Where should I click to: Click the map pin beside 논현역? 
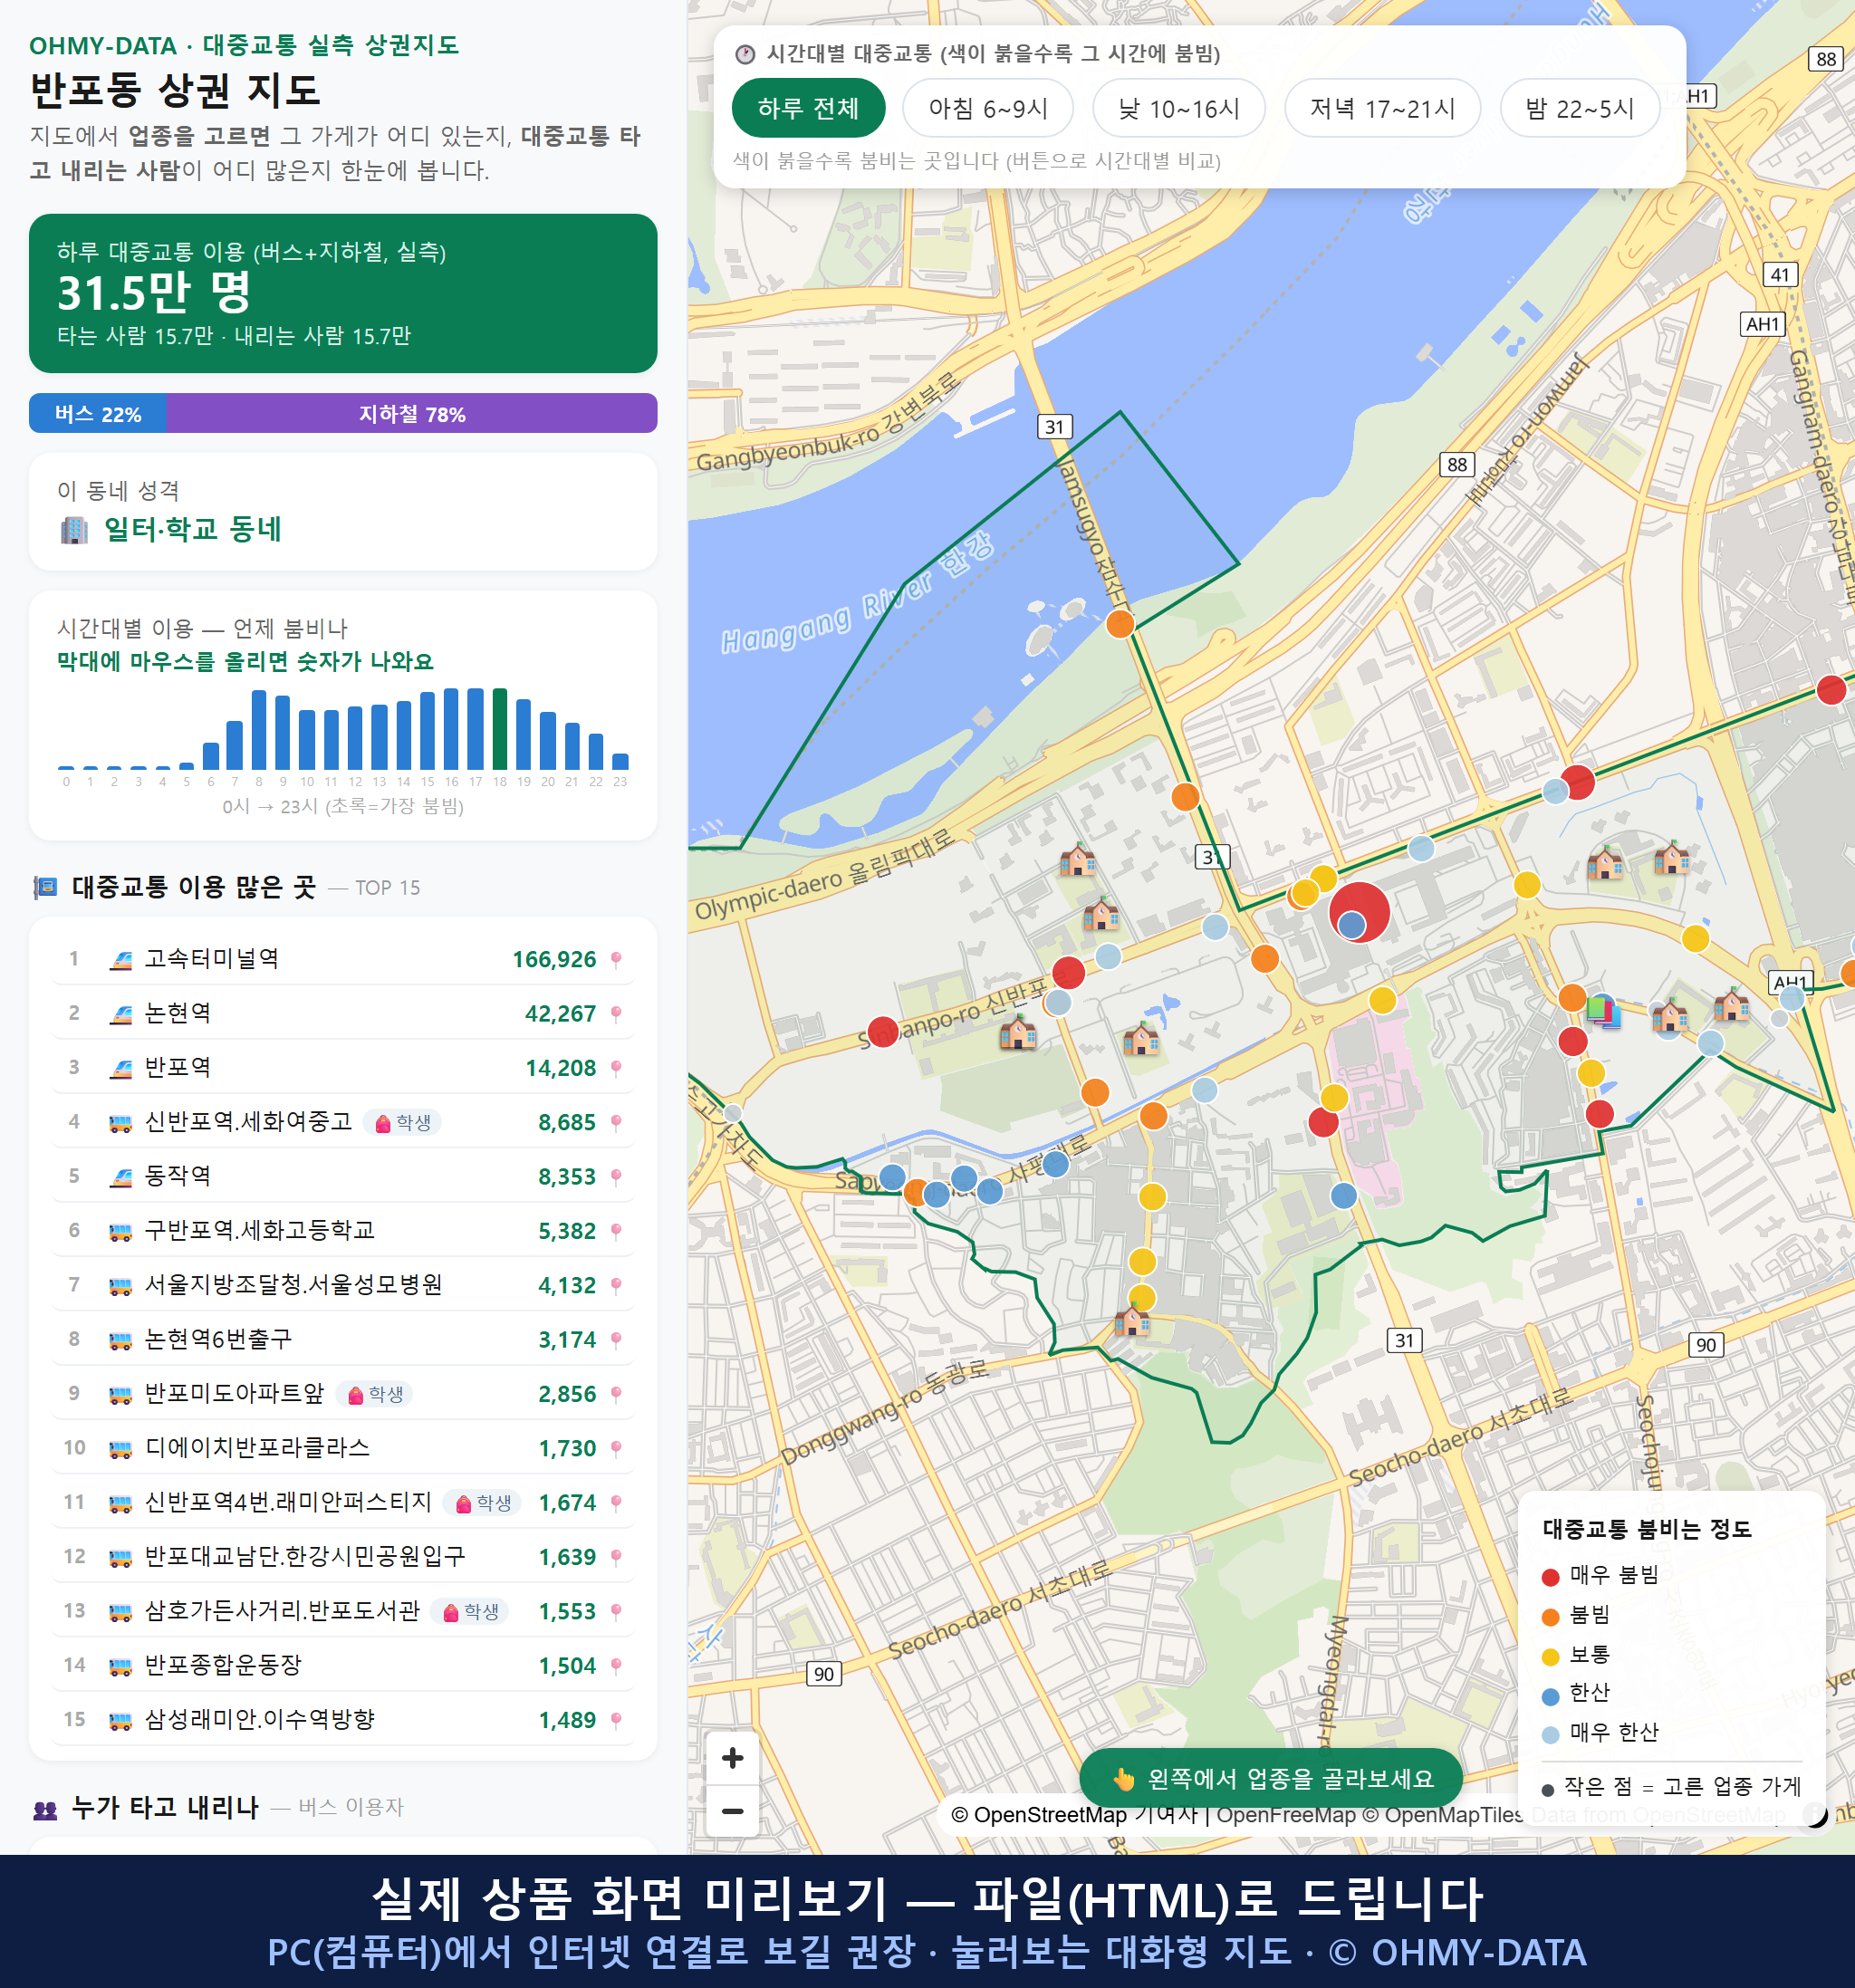click(616, 1014)
